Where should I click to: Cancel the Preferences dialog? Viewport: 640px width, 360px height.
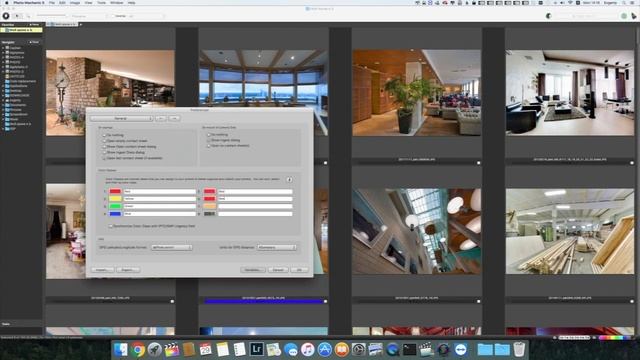(278, 270)
